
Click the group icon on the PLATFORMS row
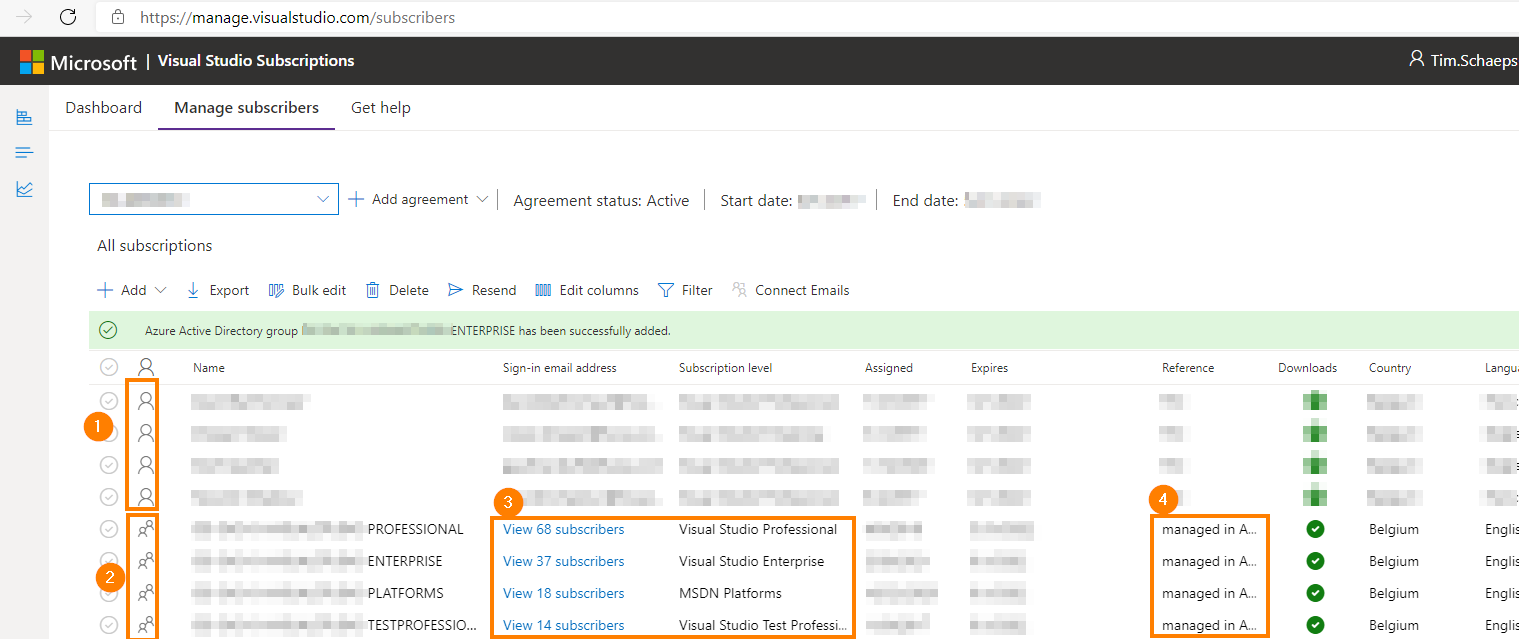[146, 593]
